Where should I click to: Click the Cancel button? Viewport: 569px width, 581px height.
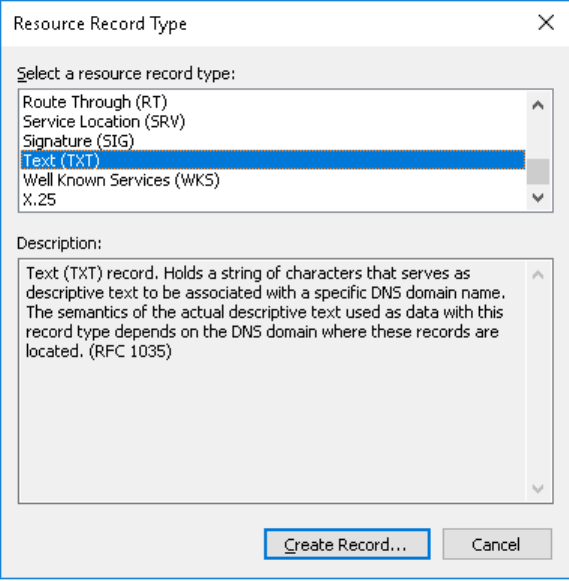pos(497,544)
